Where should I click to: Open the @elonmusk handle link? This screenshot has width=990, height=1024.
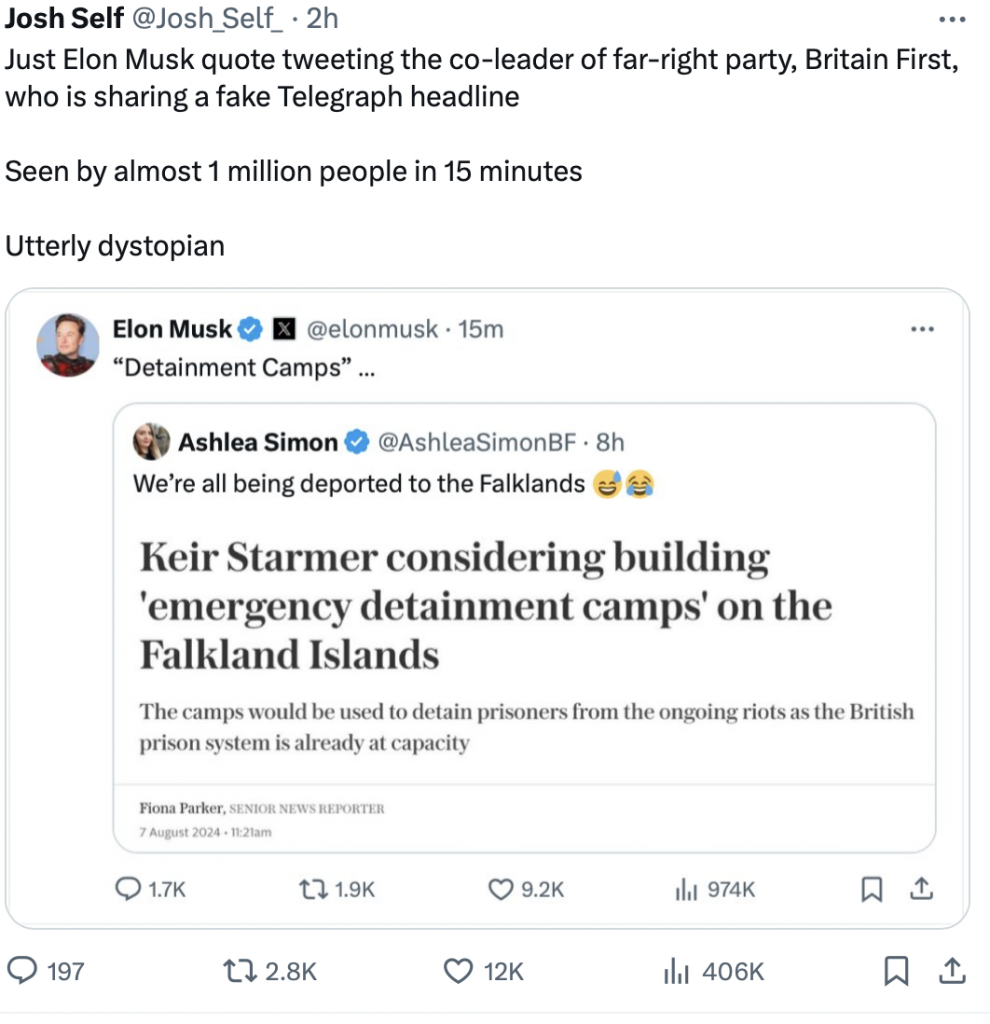[x=370, y=329]
